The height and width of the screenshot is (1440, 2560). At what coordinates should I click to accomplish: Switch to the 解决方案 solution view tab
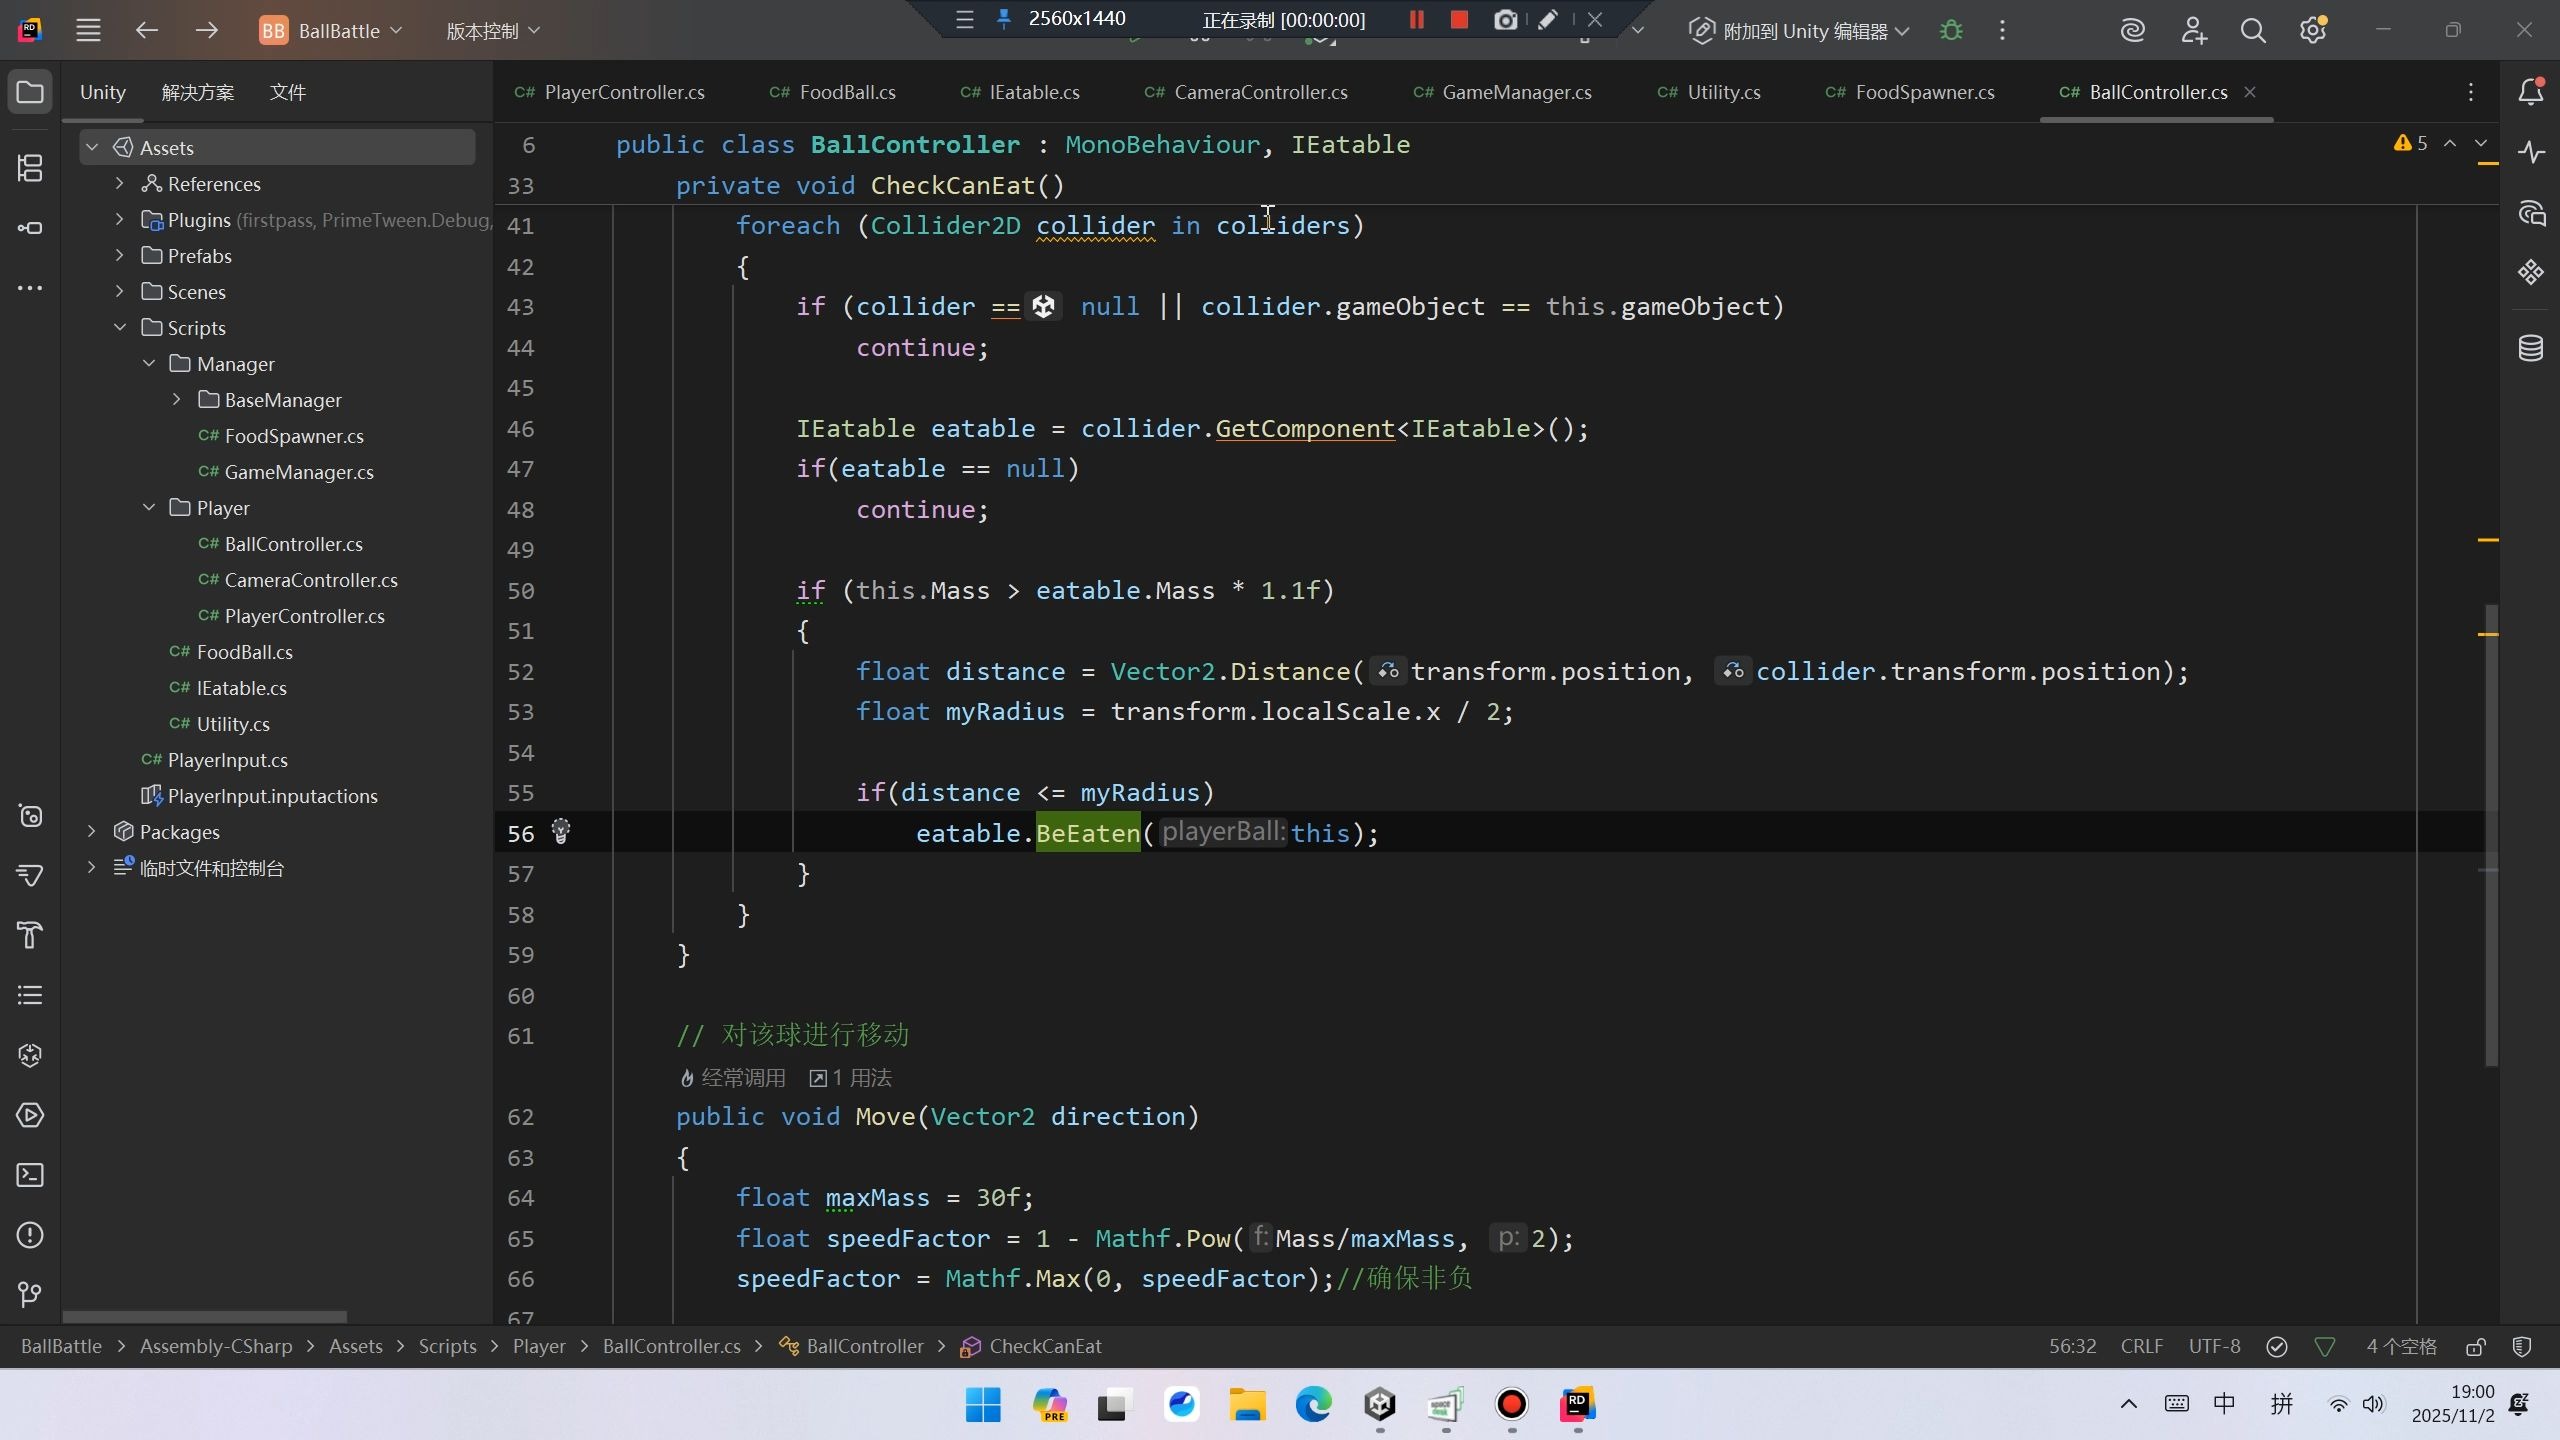198,92
